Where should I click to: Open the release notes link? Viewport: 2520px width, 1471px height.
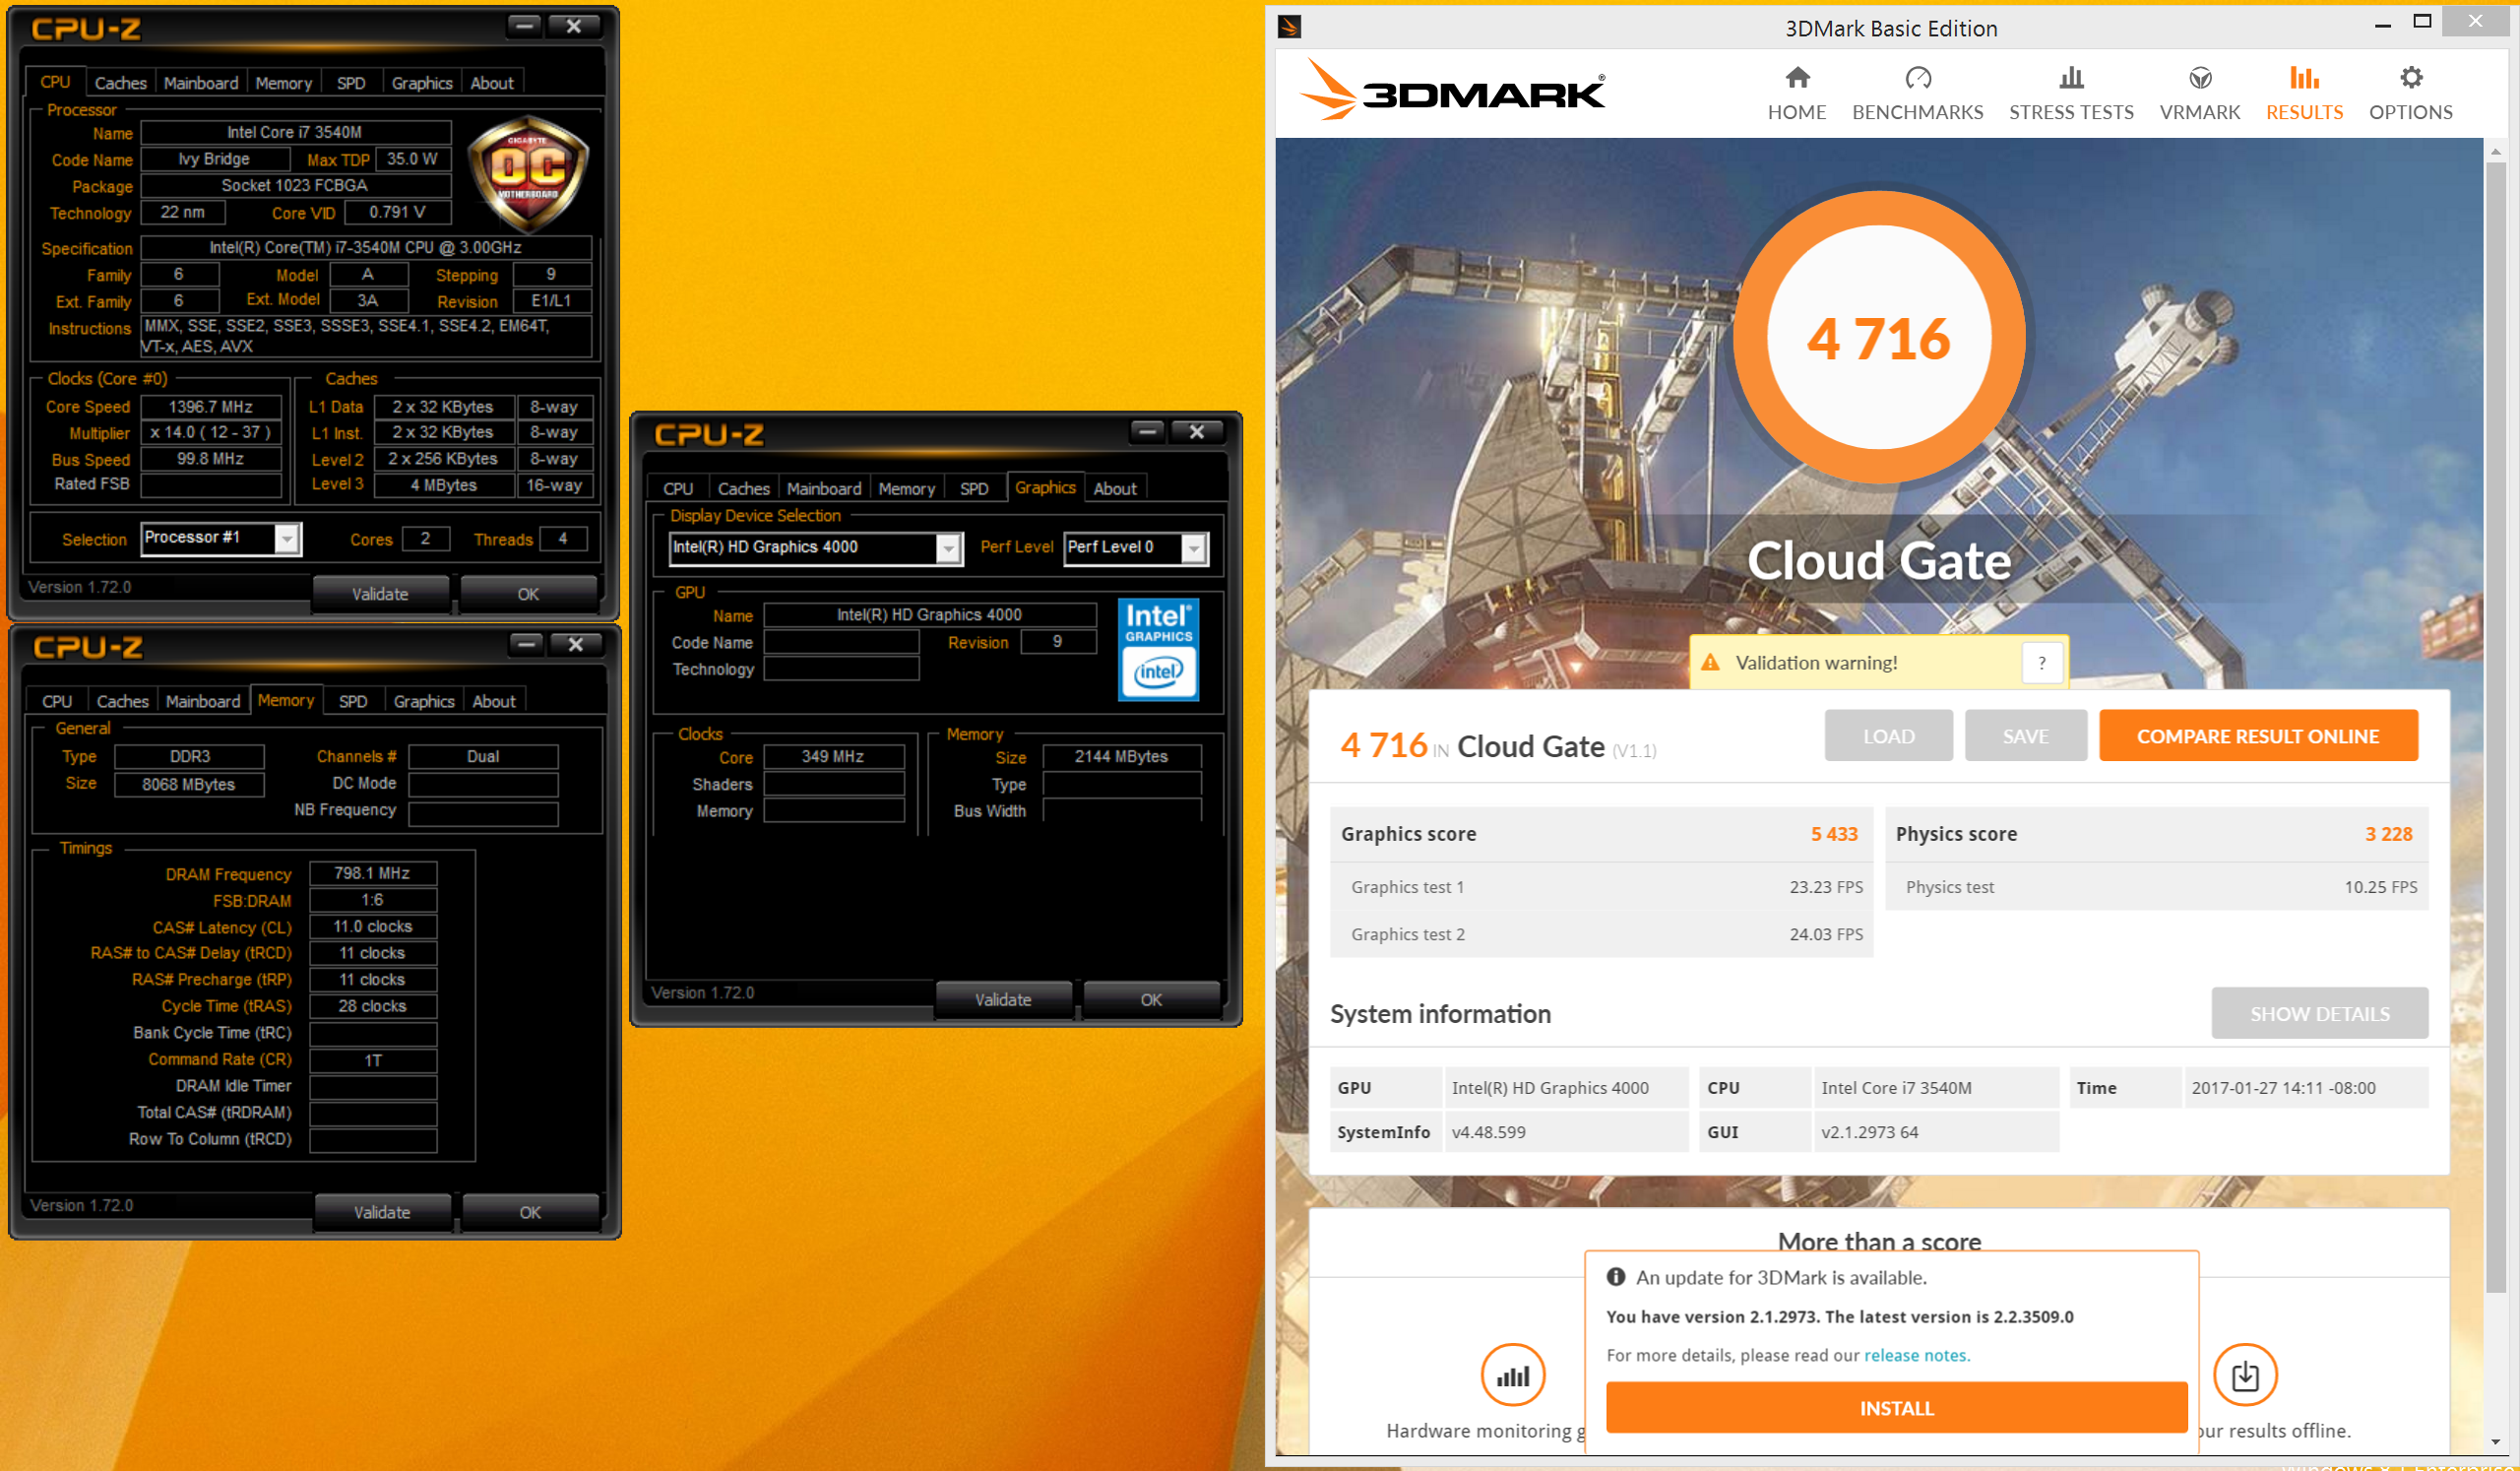(x=1916, y=1355)
